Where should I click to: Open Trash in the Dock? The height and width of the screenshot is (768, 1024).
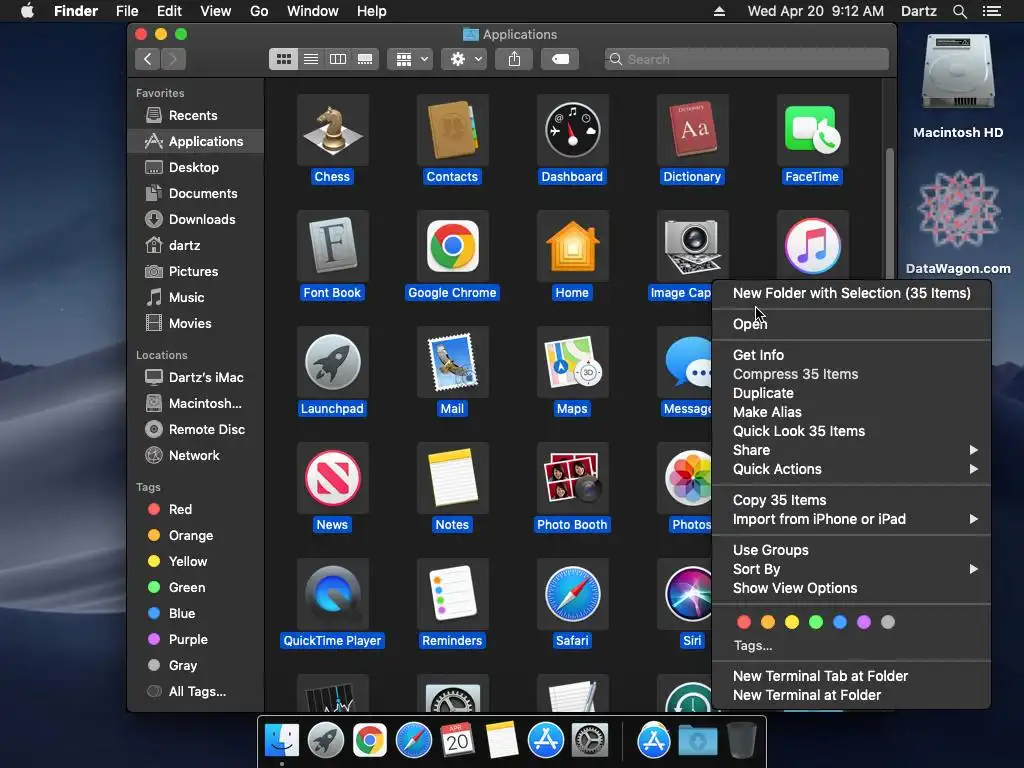click(742, 740)
